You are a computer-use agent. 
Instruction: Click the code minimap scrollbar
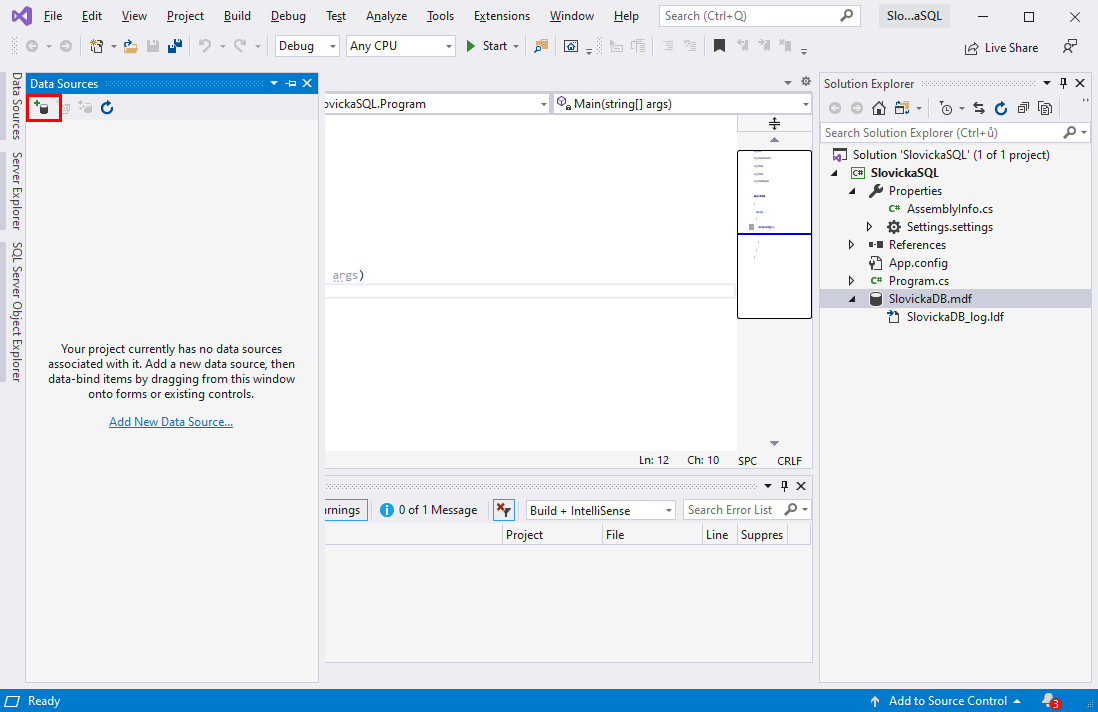pos(774,235)
